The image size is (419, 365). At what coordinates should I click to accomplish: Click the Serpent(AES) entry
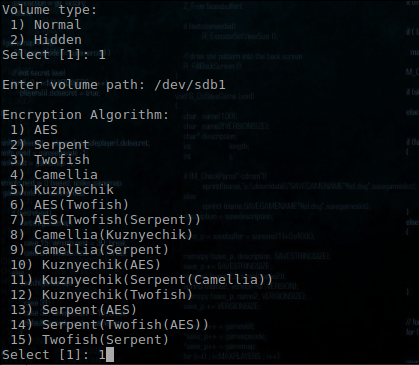coord(74,310)
